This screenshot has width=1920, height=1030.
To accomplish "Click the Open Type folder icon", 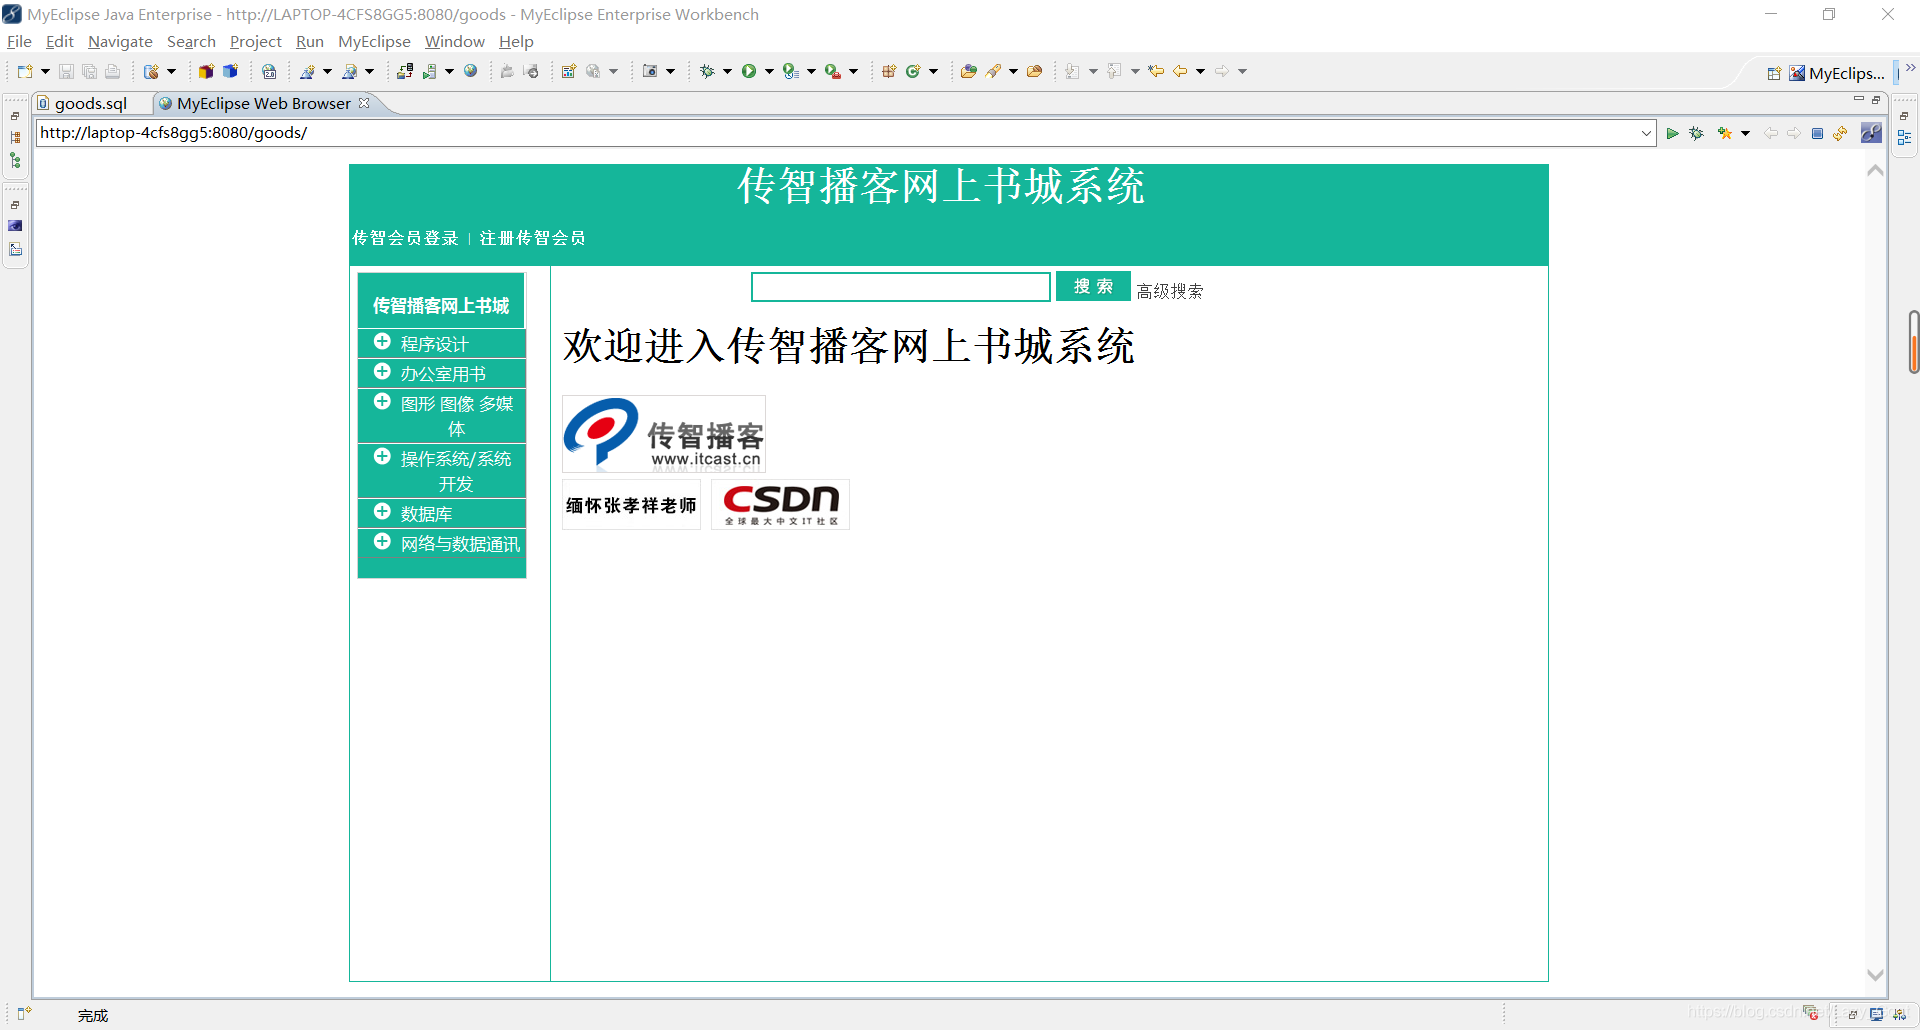I will point(968,71).
